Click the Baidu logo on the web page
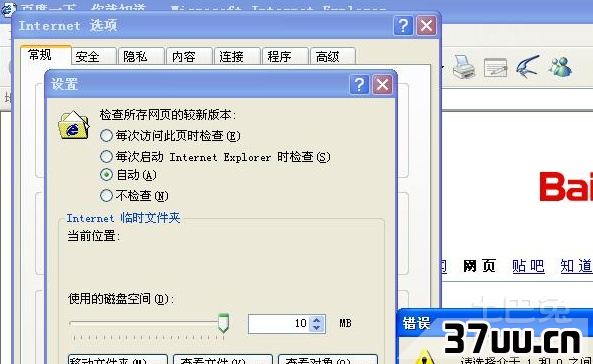 (x=566, y=186)
